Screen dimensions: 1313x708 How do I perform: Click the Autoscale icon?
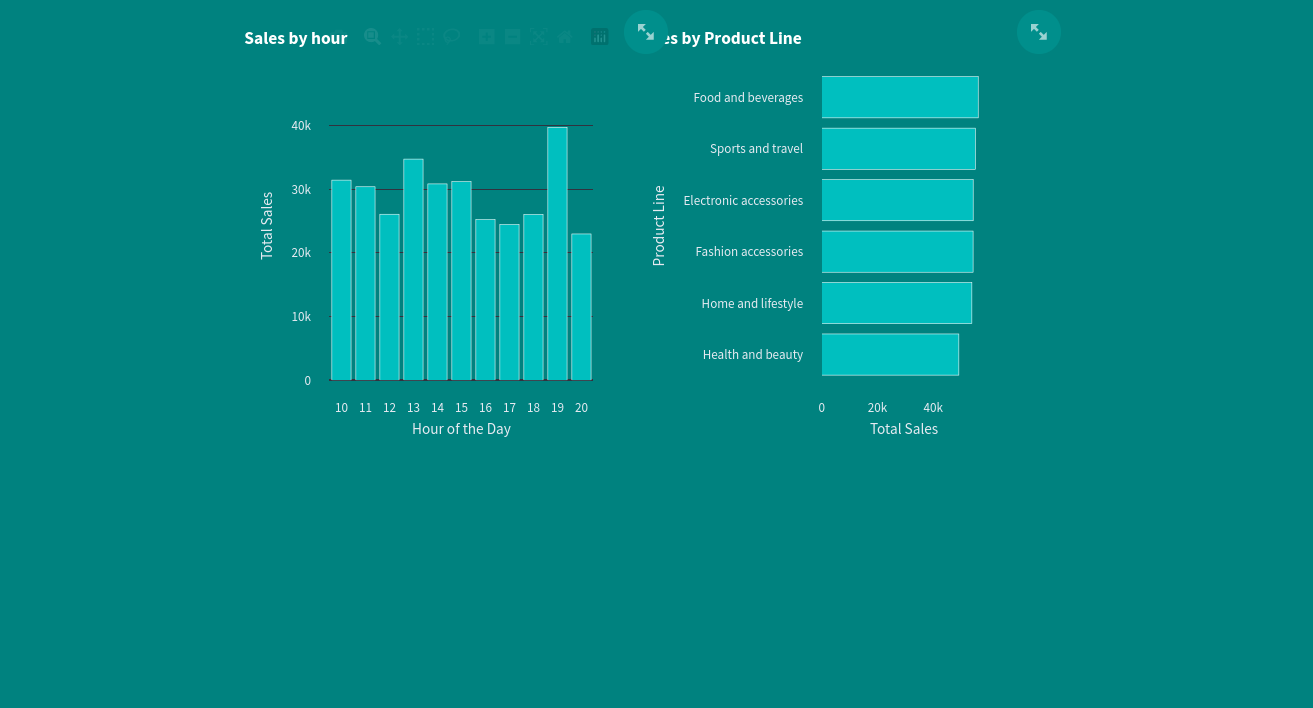pos(538,37)
